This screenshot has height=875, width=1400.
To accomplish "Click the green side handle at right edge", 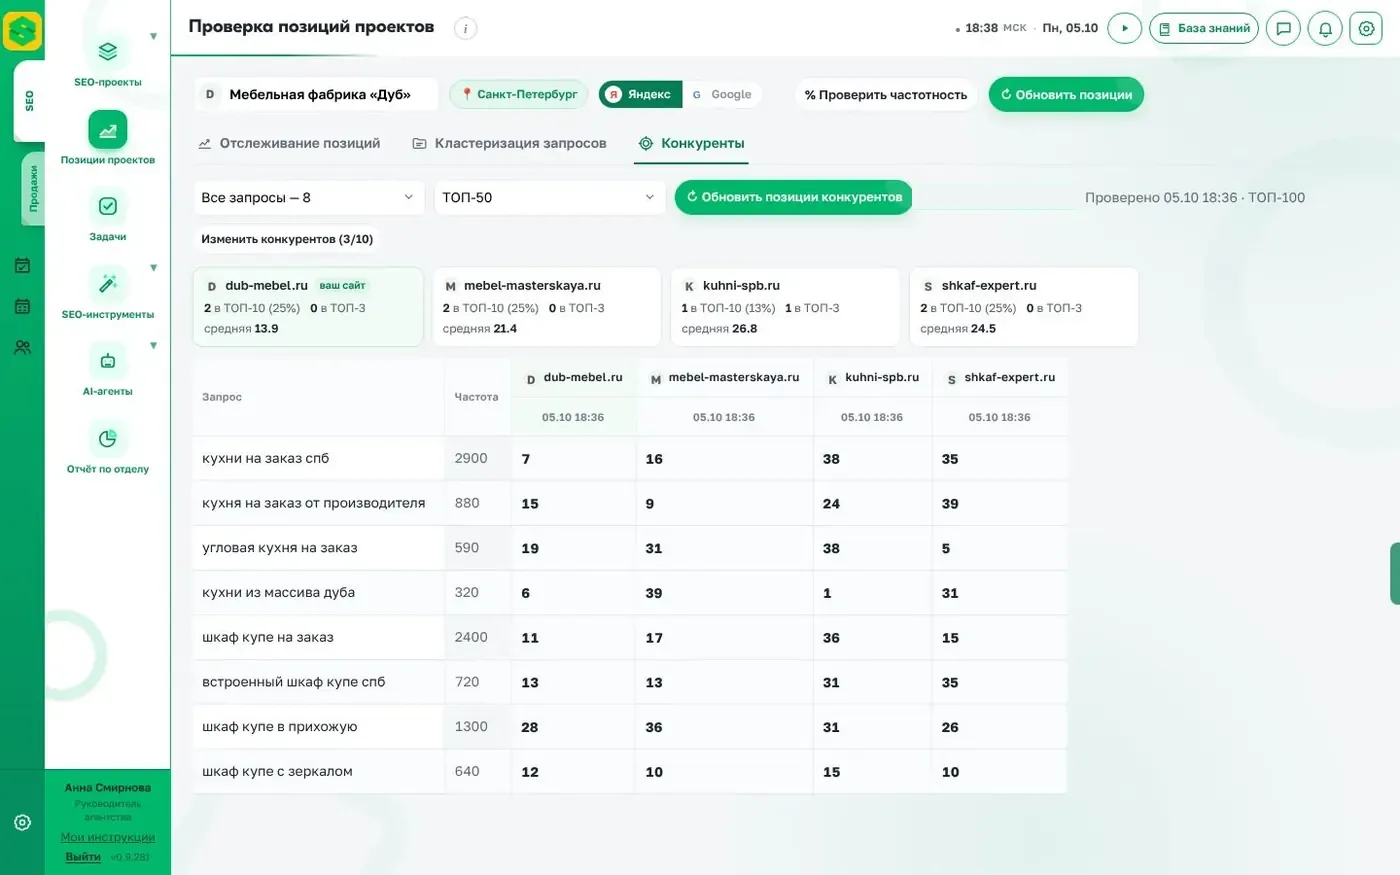I will 1395,574.
